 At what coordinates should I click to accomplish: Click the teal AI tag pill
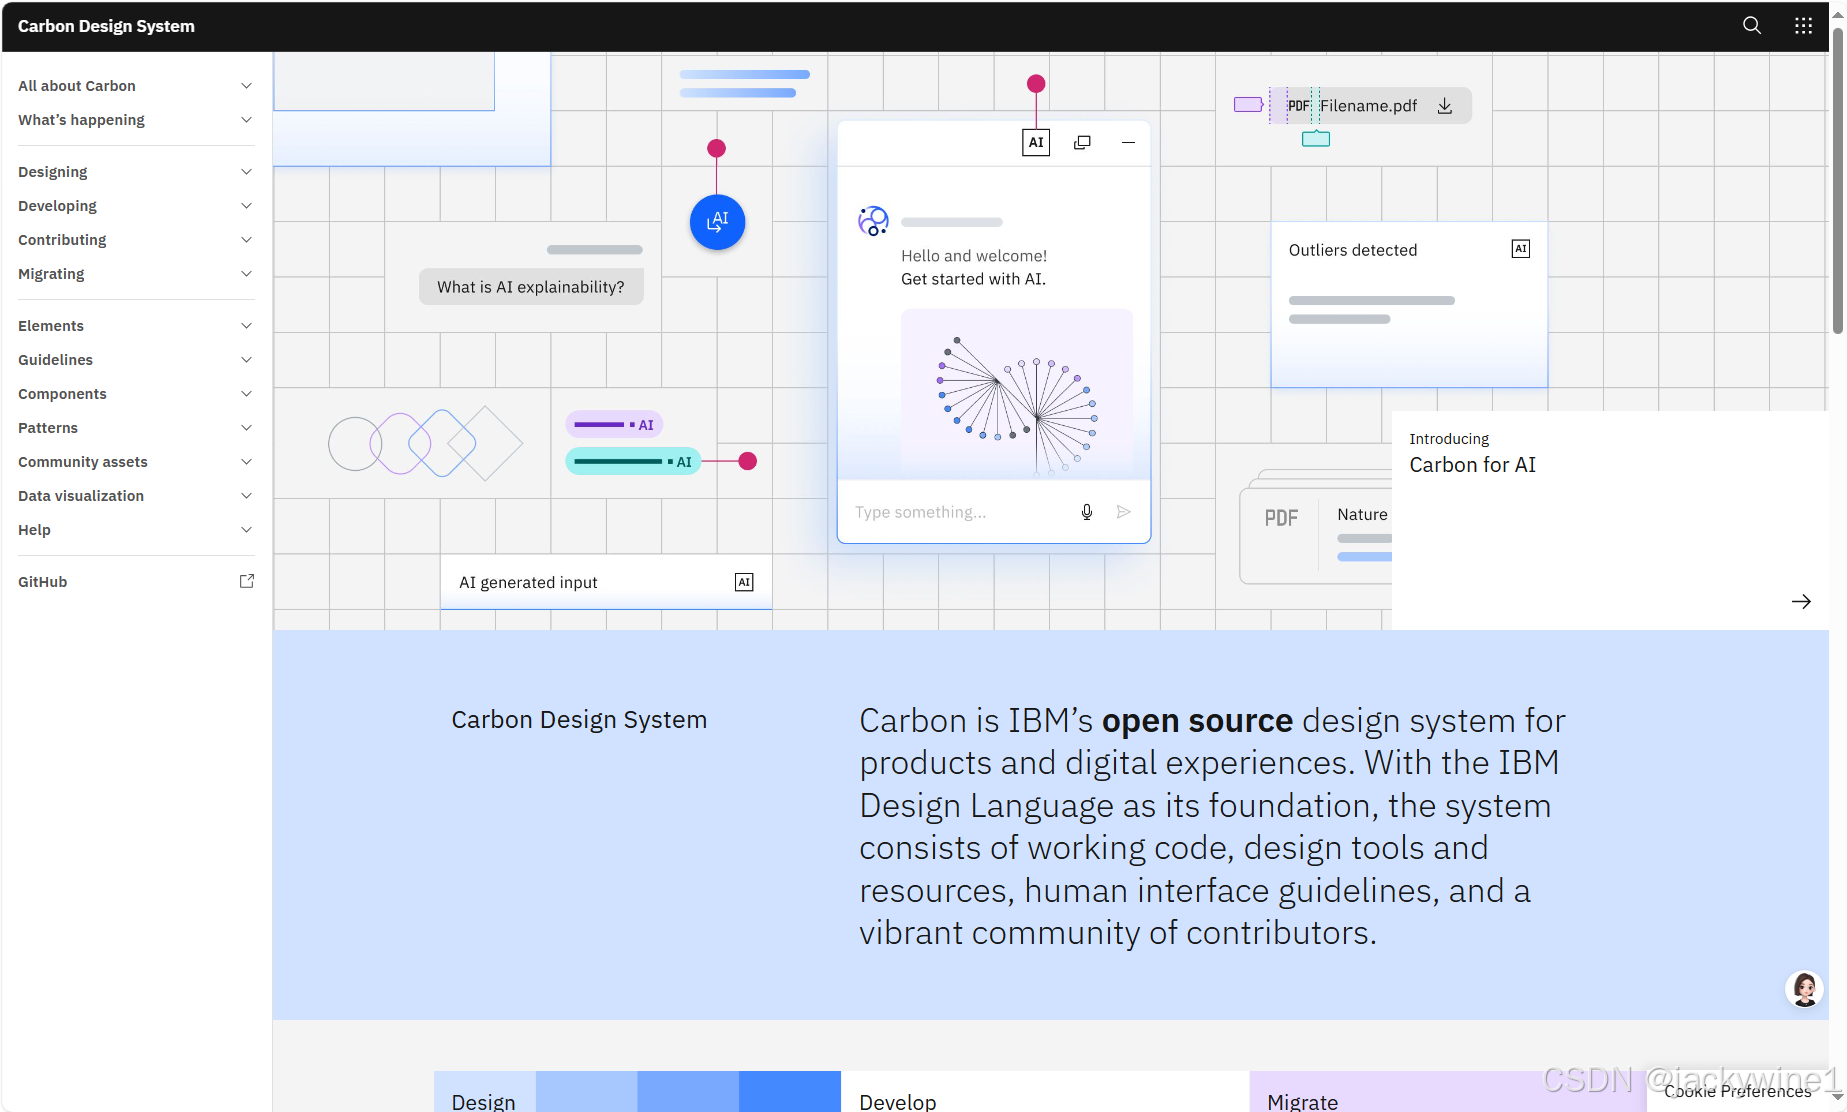[x=633, y=461]
